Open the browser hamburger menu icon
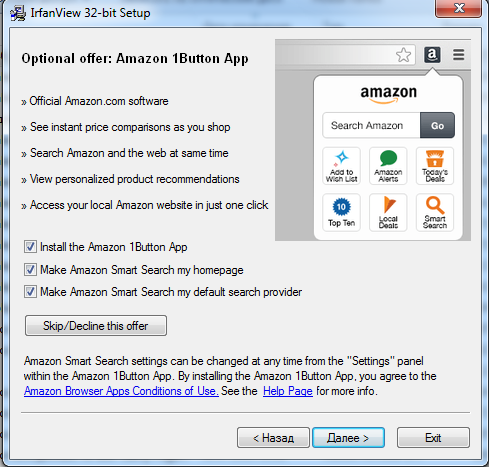489x467 pixels. point(459,55)
